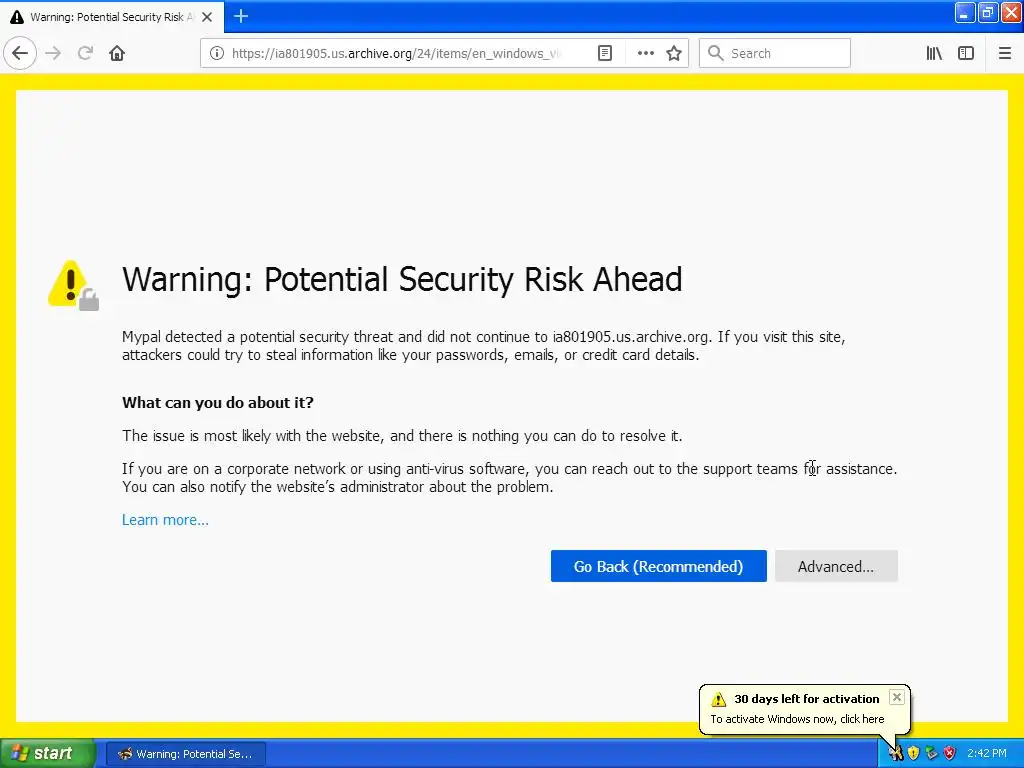The width and height of the screenshot is (1024, 768).
Task: Click the 2:42 PM taskbar clock
Action: click(987, 754)
